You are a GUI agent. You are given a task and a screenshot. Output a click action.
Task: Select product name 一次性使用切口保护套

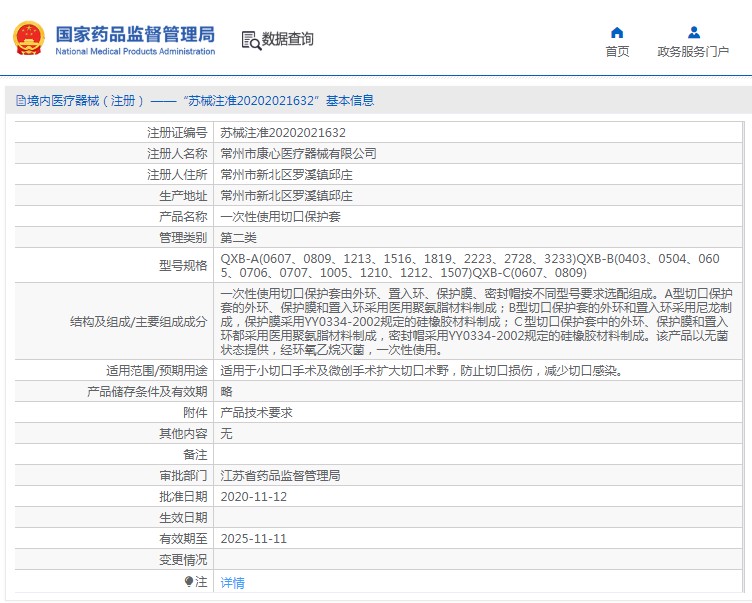[x=280, y=217]
